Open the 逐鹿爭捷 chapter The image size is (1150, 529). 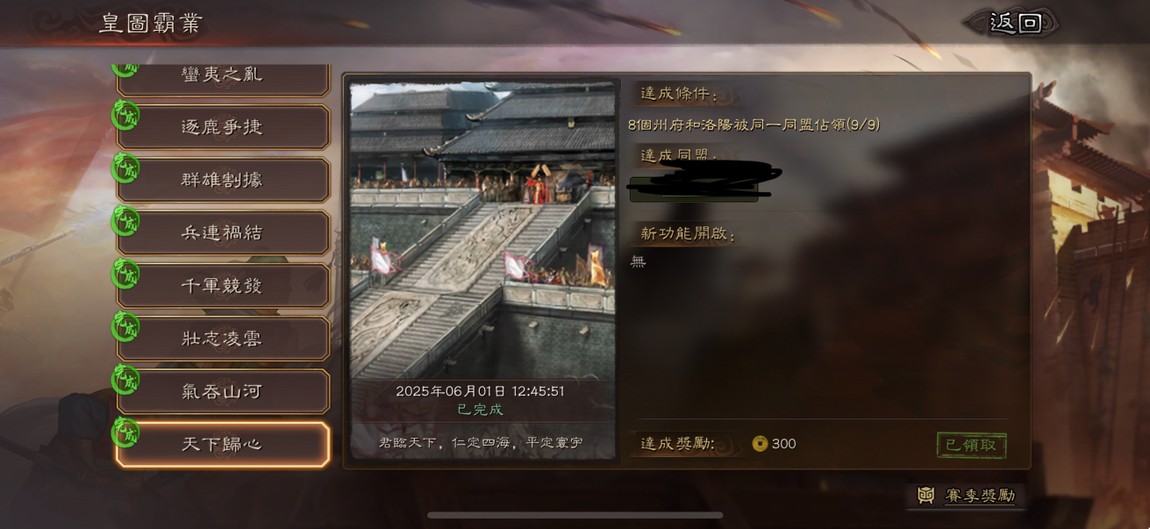(223, 127)
